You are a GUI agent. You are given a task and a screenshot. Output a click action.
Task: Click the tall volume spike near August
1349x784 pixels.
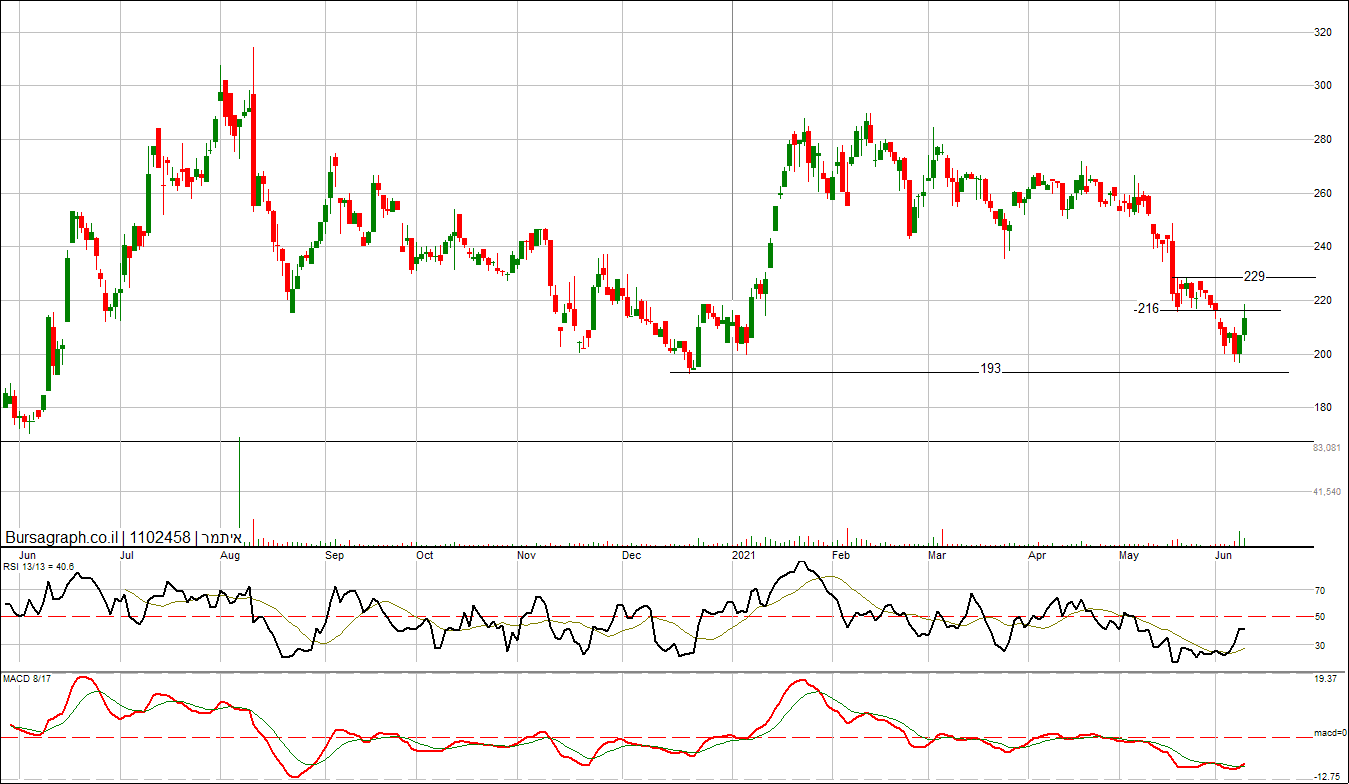pyautogui.click(x=239, y=490)
